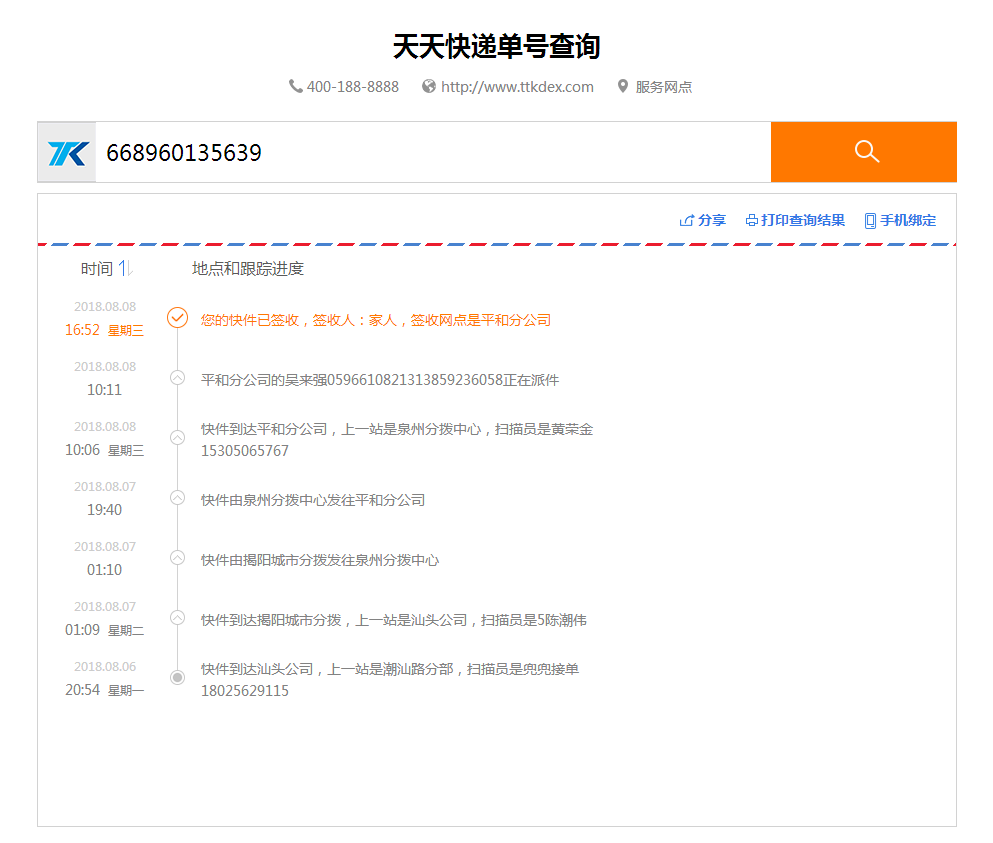Click the orange time 16:52 星期三
The width and height of the screenshot is (993, 843).
(x=104, y=330)
